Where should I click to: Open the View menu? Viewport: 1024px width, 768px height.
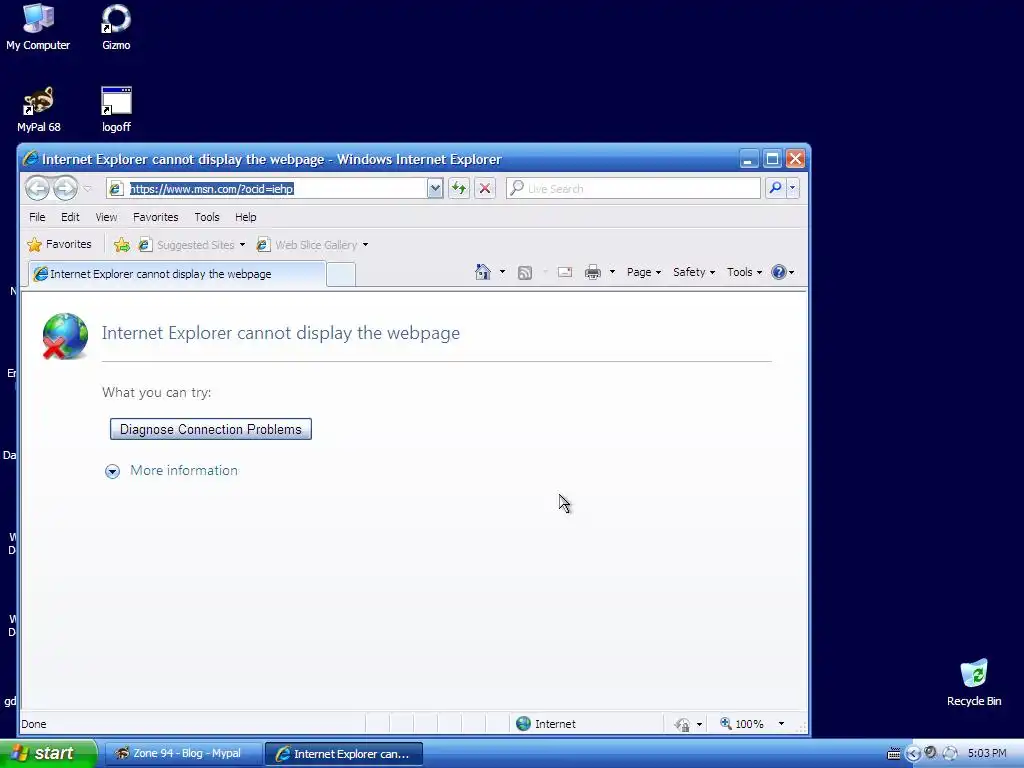point(106,217)
